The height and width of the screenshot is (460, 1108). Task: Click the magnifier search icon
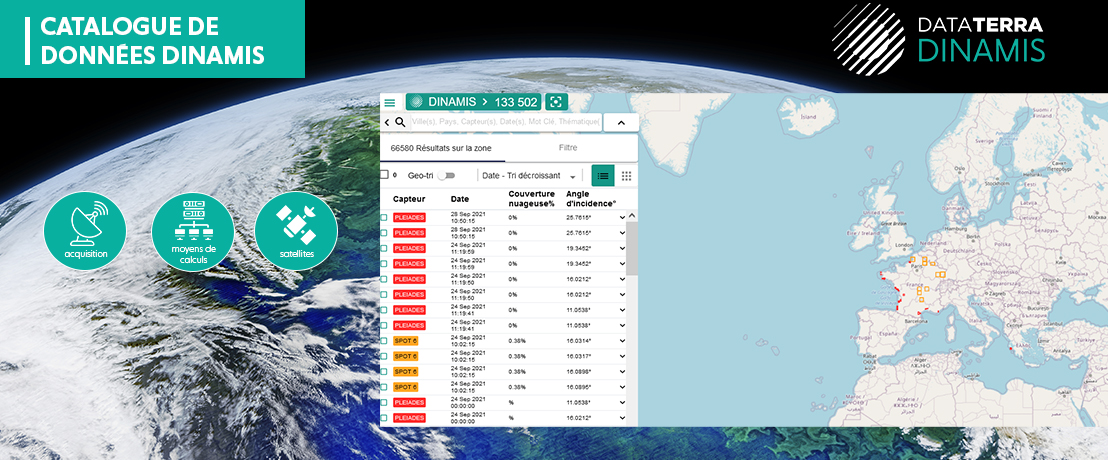click(400, 122)
